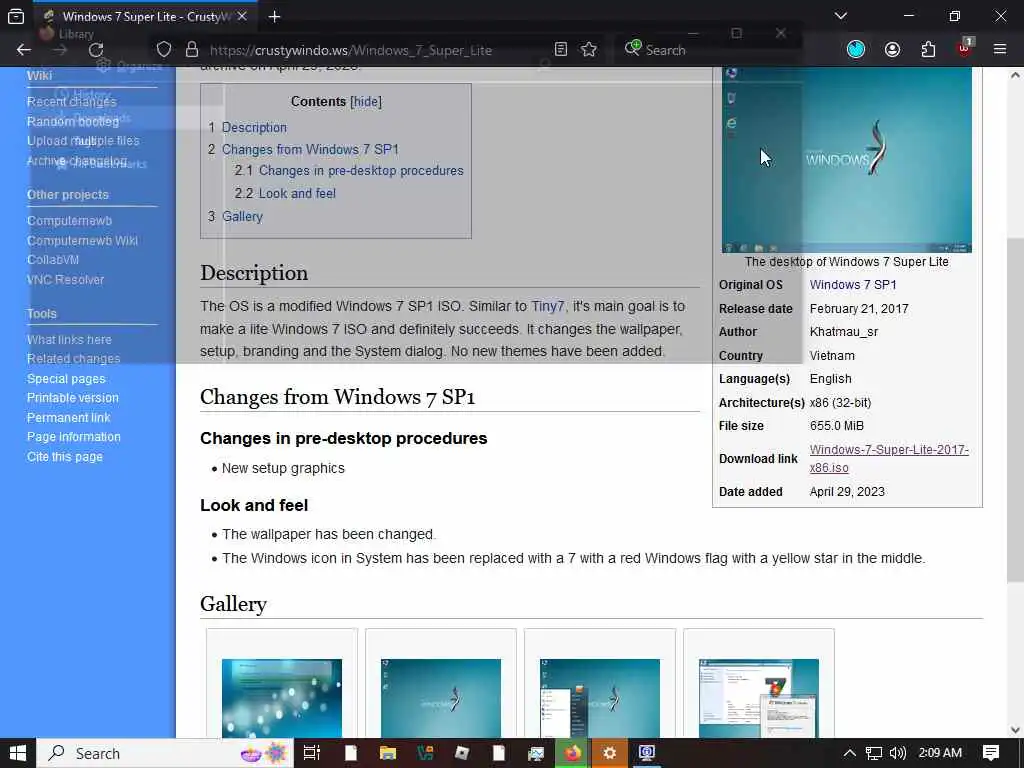Viewport: 1024px width, 768px height.
Task: Open Cite this page link
Action: (x=65, y=456)
